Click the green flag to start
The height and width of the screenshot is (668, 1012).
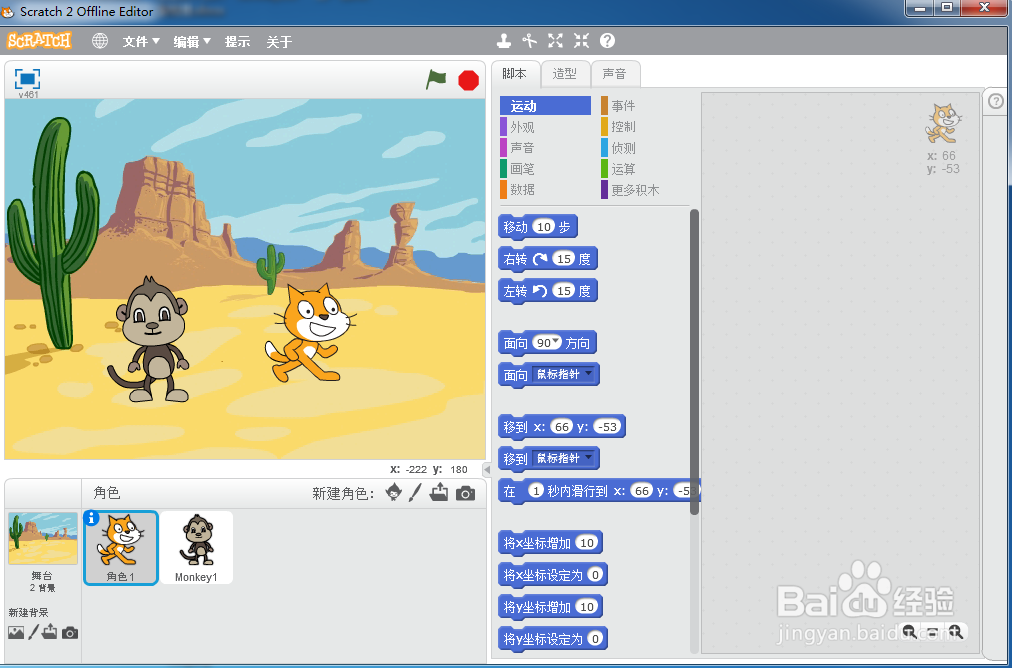(436, 79)
